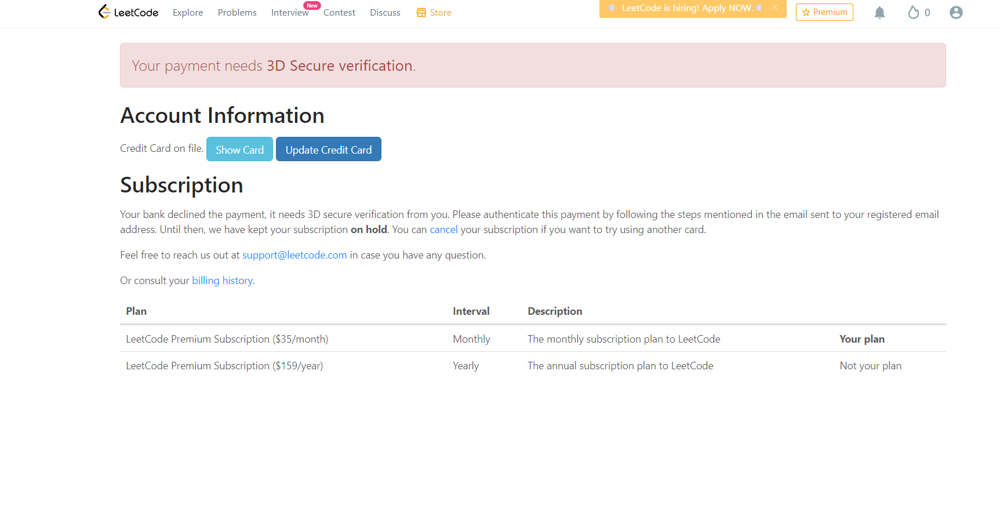Viewport: 1000px width, 520px height.
Task: Click the Premium star button
Action: point(824,13)
